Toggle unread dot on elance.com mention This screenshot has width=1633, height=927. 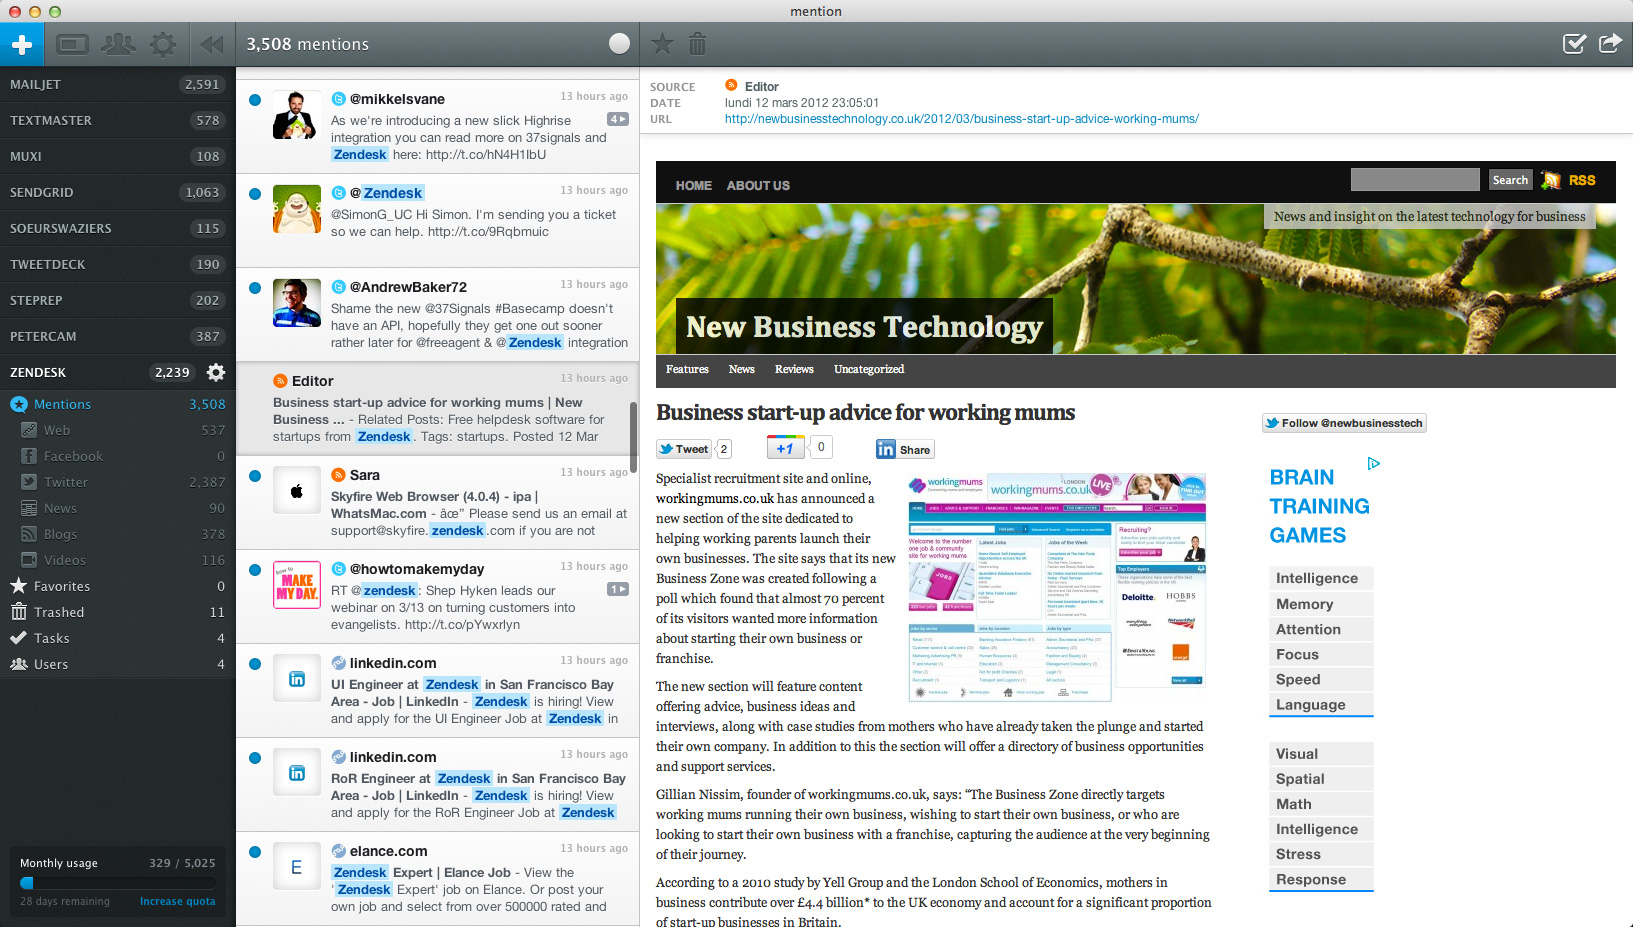coord(255,852)
